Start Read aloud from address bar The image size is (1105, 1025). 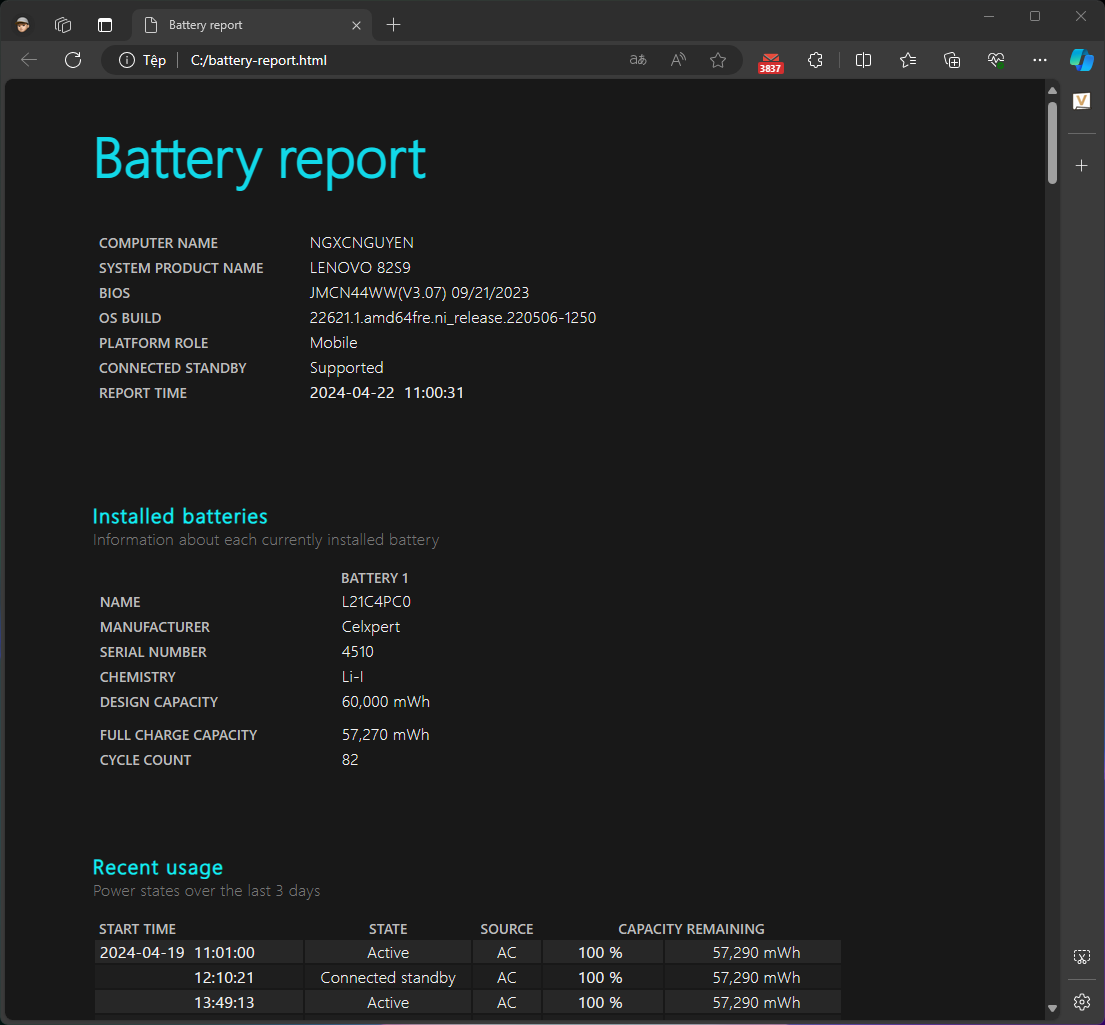point(678,60)
